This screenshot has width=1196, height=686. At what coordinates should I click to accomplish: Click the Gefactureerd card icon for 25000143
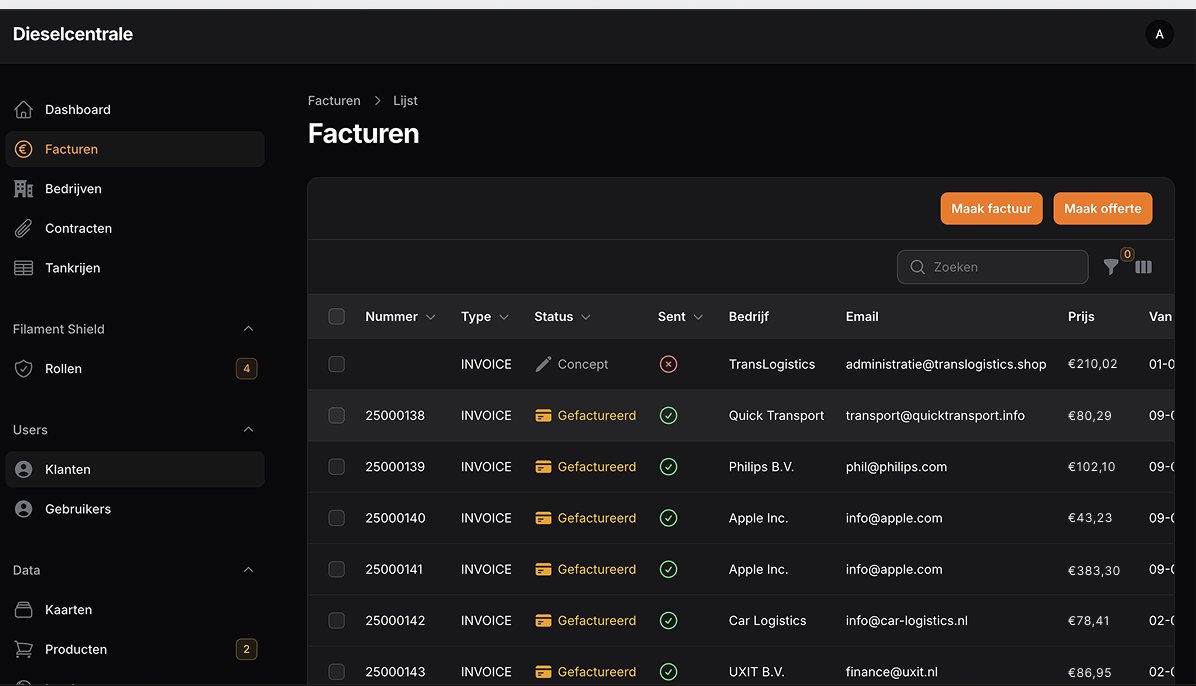[x=543, y=672]
